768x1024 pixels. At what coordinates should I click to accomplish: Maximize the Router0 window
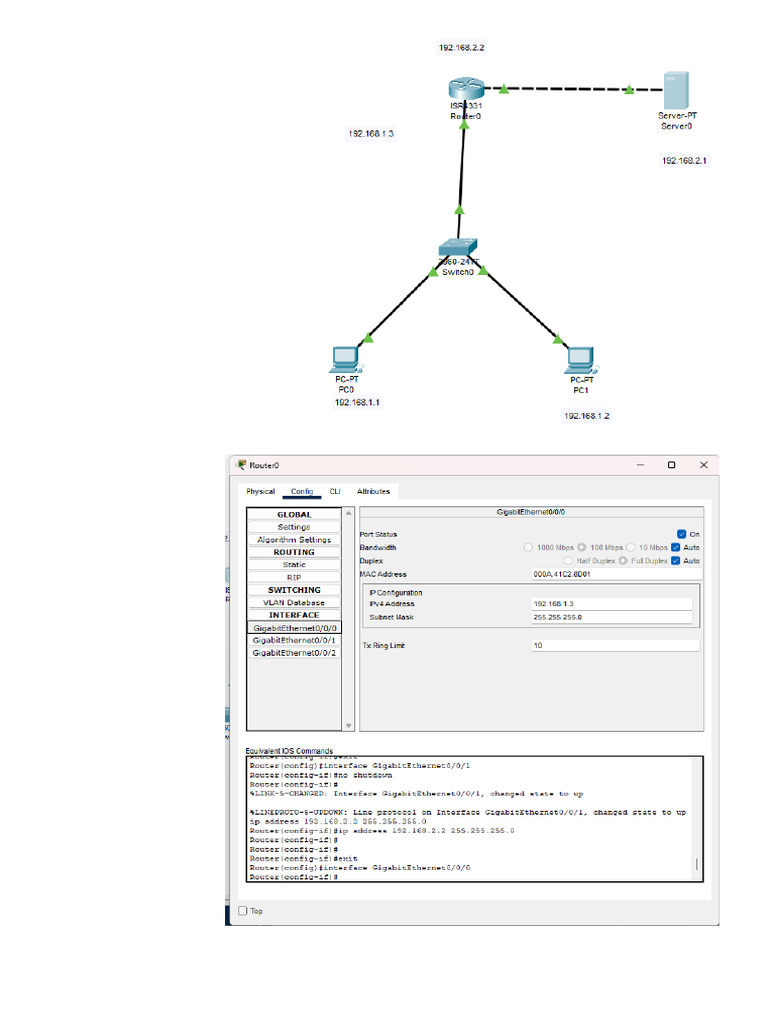671,465
